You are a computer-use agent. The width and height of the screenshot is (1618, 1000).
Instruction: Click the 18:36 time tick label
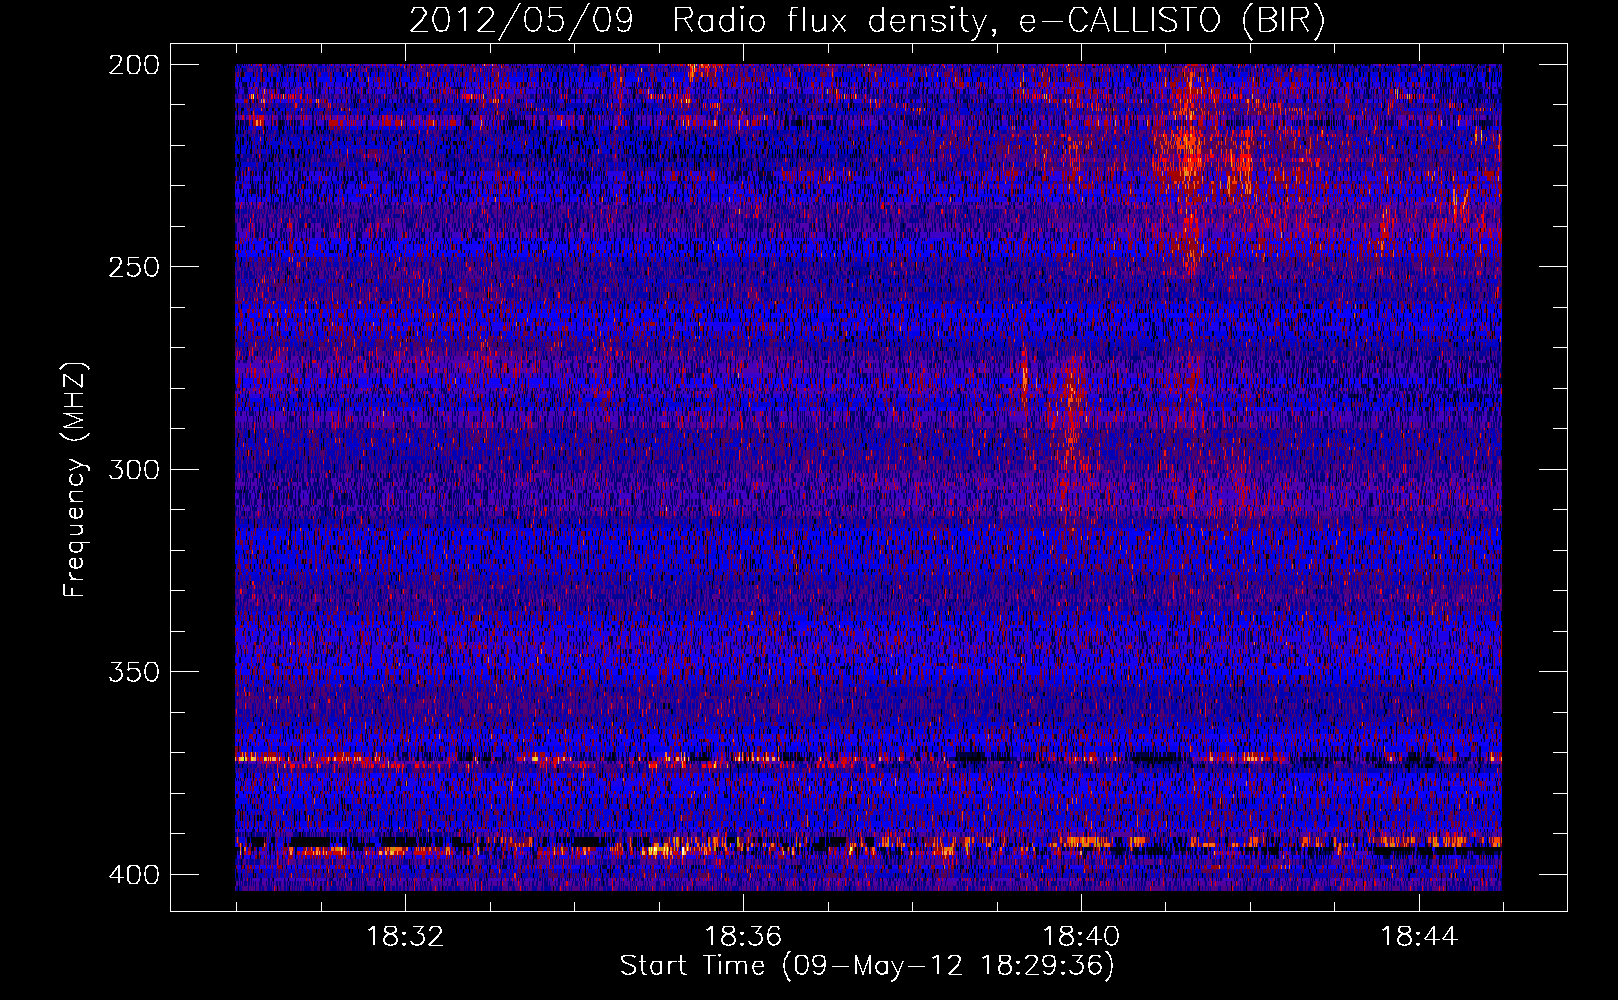point(743,937)
